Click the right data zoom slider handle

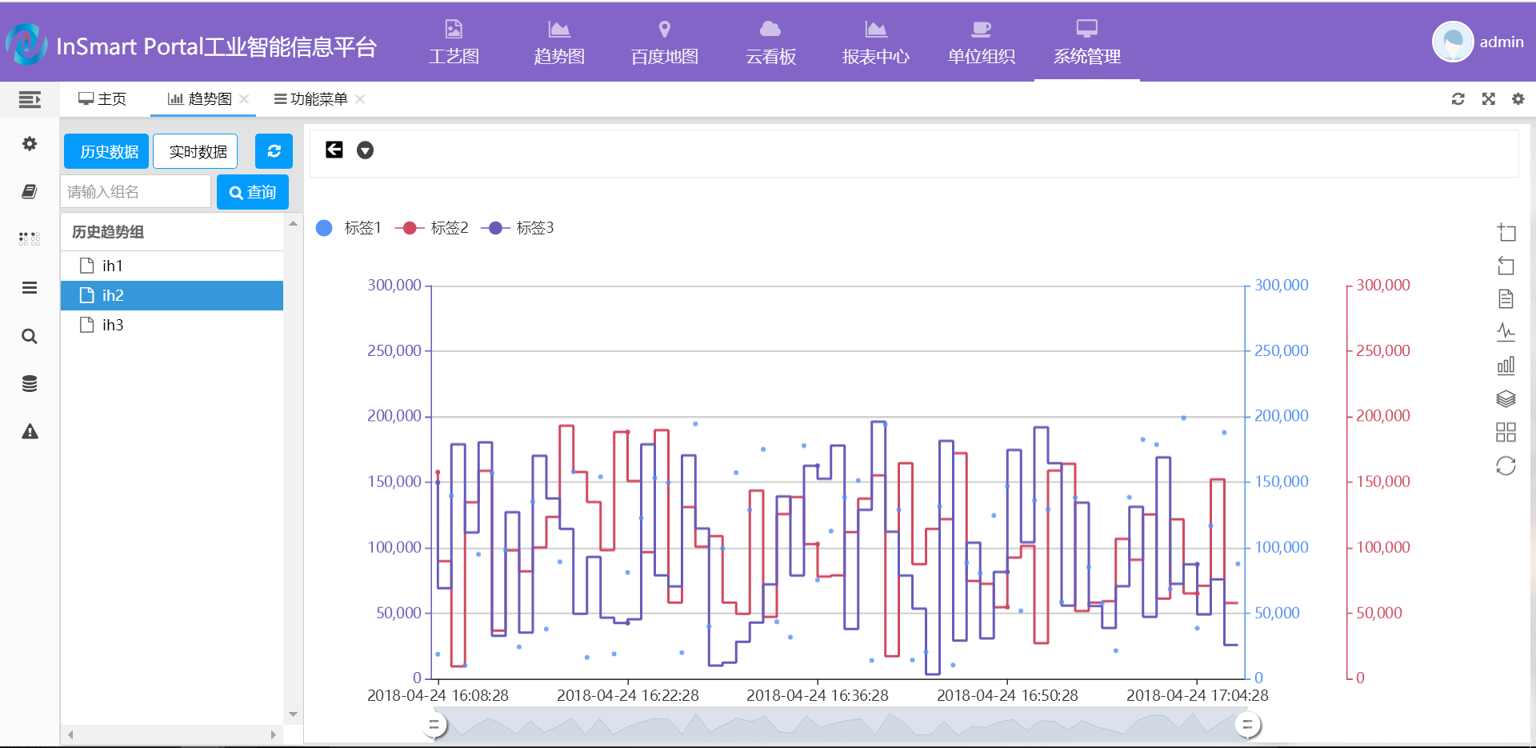click(1247, 724)
